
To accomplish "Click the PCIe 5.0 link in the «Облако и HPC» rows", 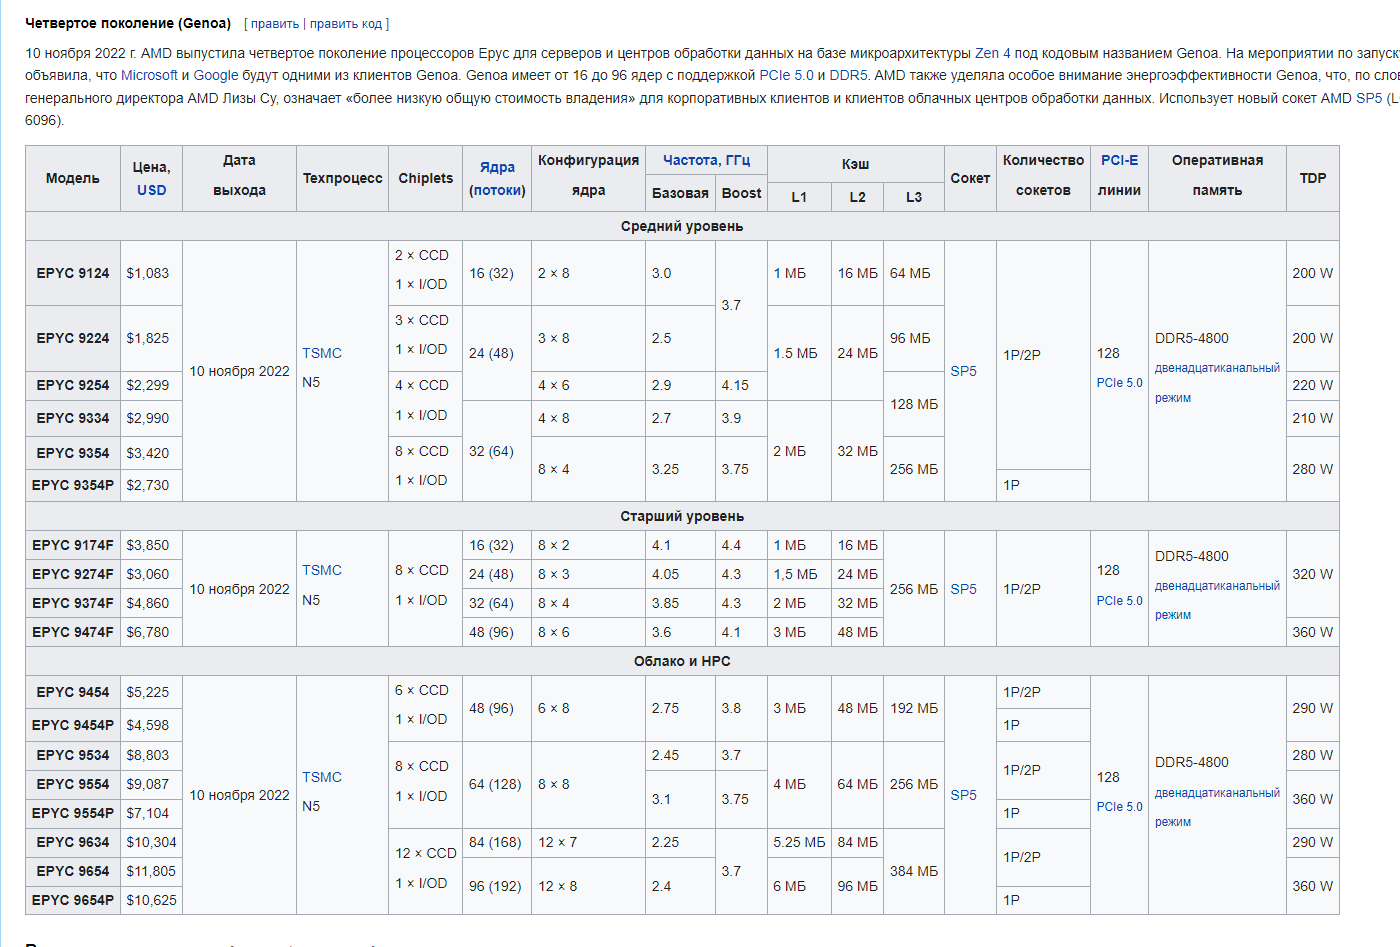I will click(1119, 807).
